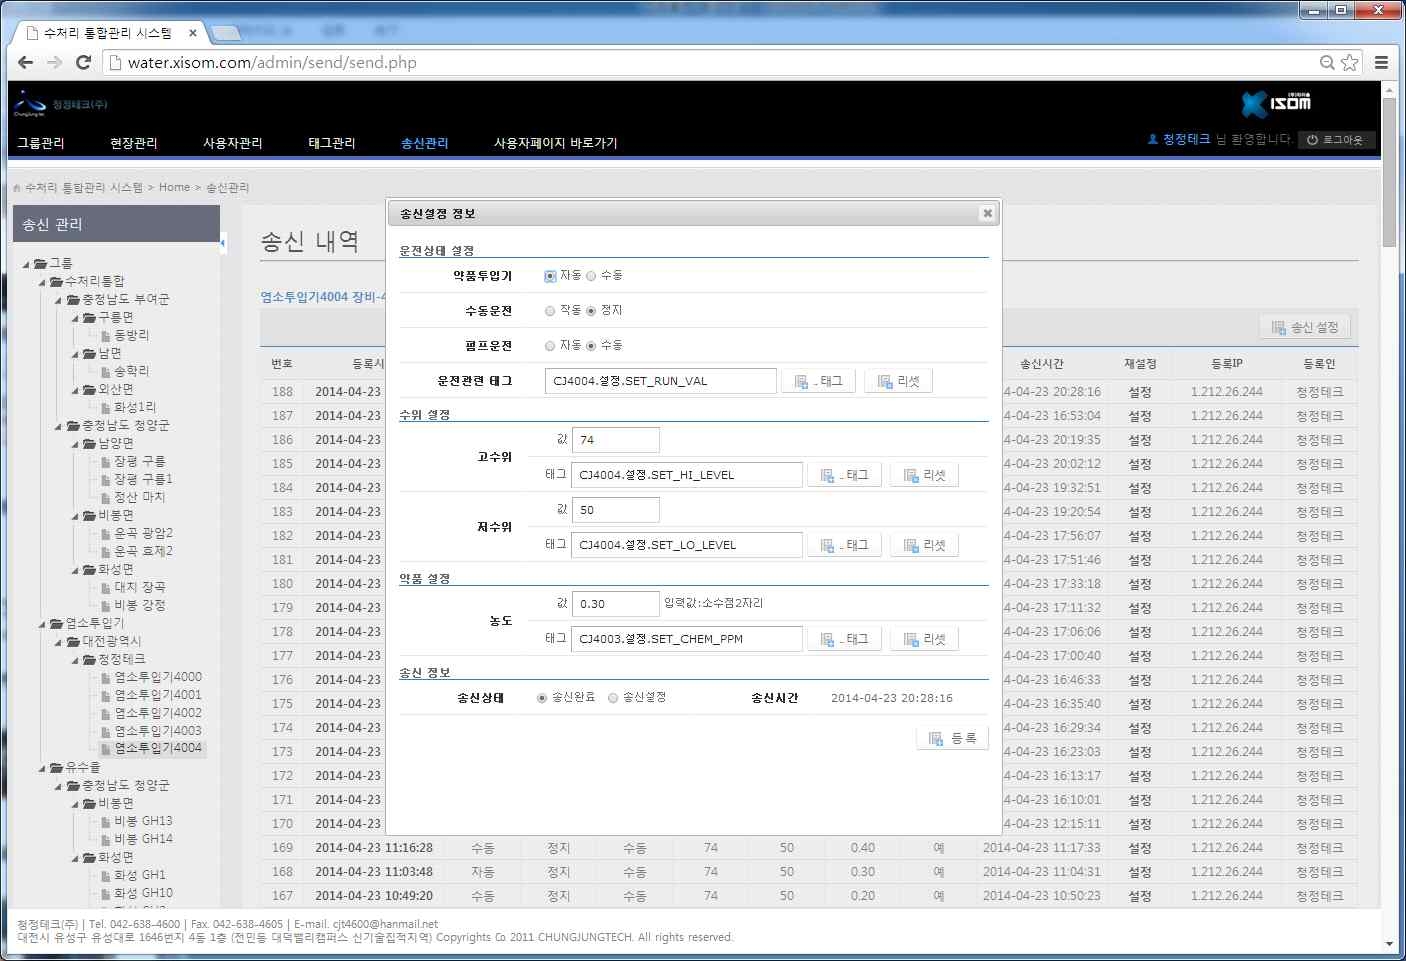The width and height of the screenshot is (1406, 961).
Task: Click the 태그 button for 운전관련 태그
Action: click(x=818, y=381)
